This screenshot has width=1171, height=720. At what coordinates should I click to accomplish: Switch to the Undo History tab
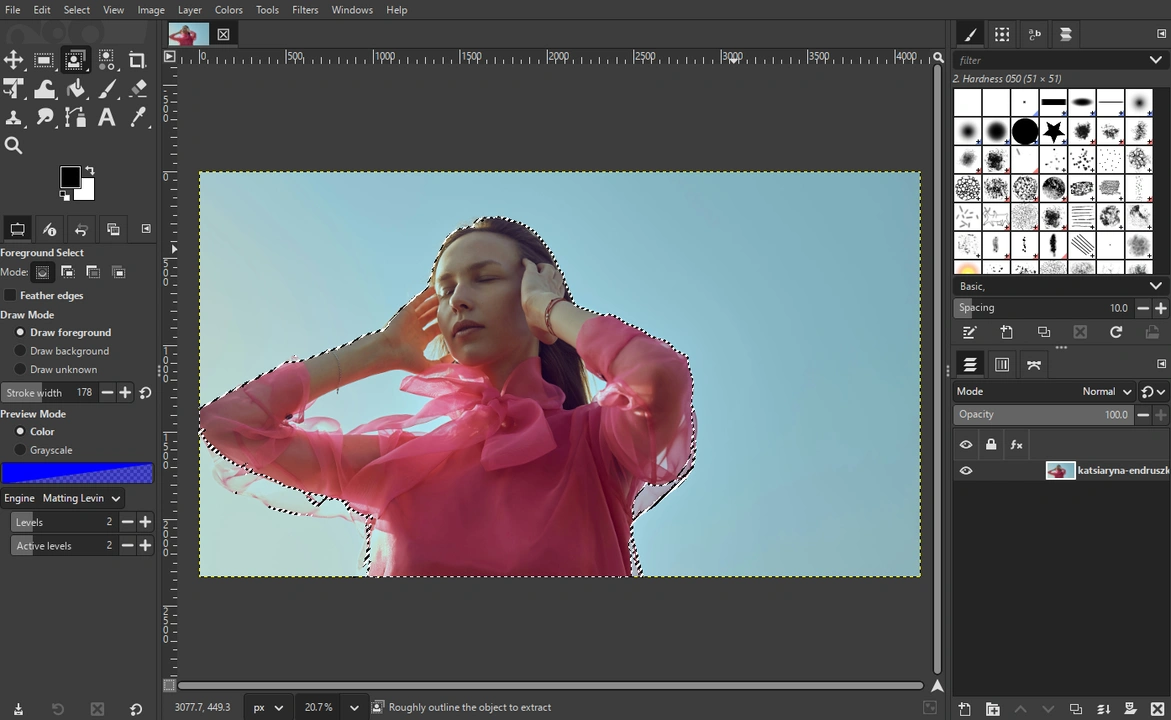(81, 229)
